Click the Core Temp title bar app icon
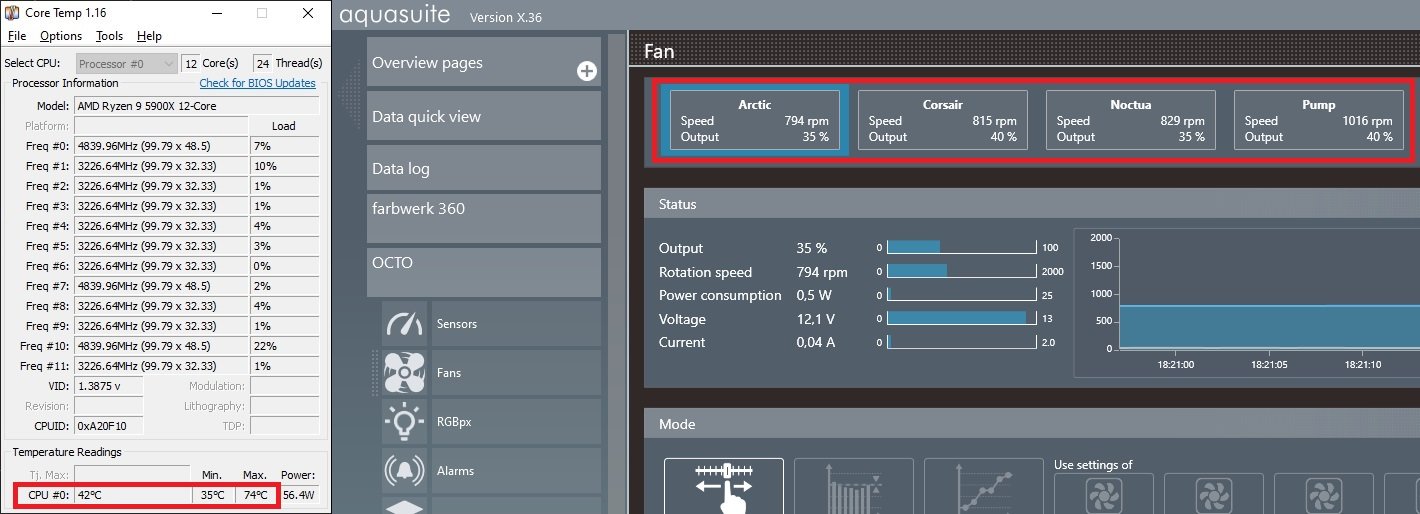 11,13
